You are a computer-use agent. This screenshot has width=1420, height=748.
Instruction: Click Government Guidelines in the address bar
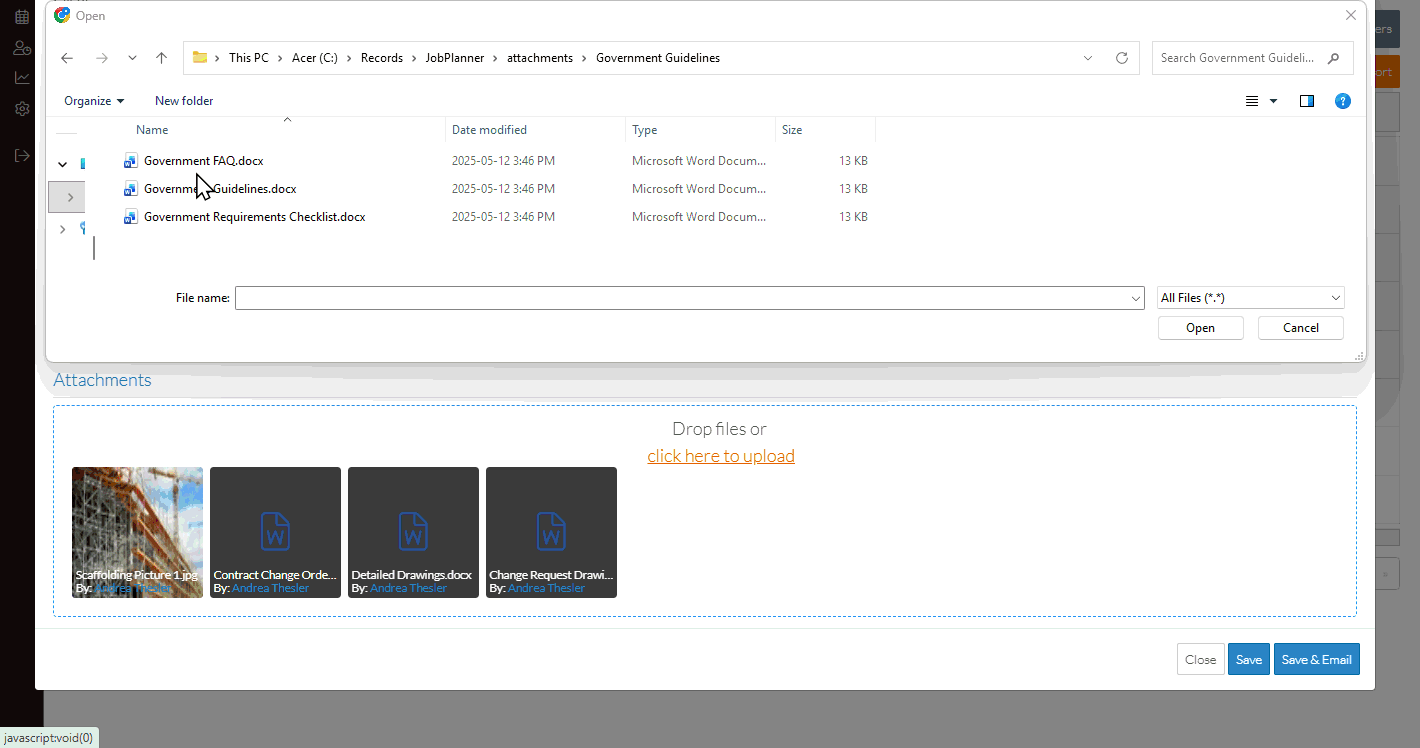point(658,58)
